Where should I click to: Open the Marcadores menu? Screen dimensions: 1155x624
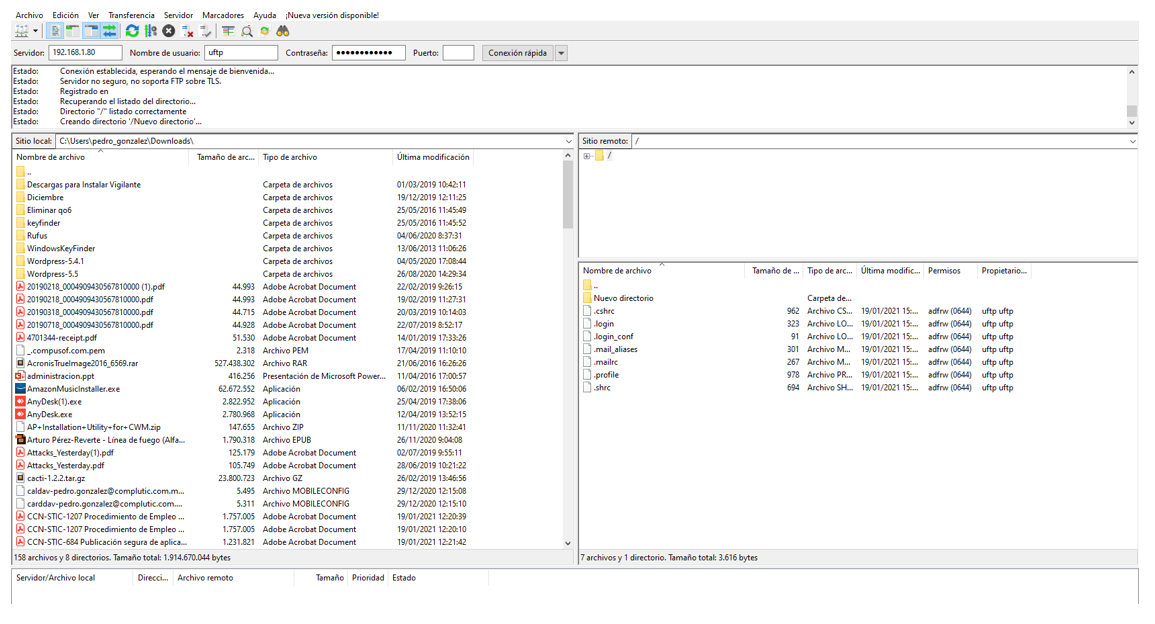[x=223, y=15]
